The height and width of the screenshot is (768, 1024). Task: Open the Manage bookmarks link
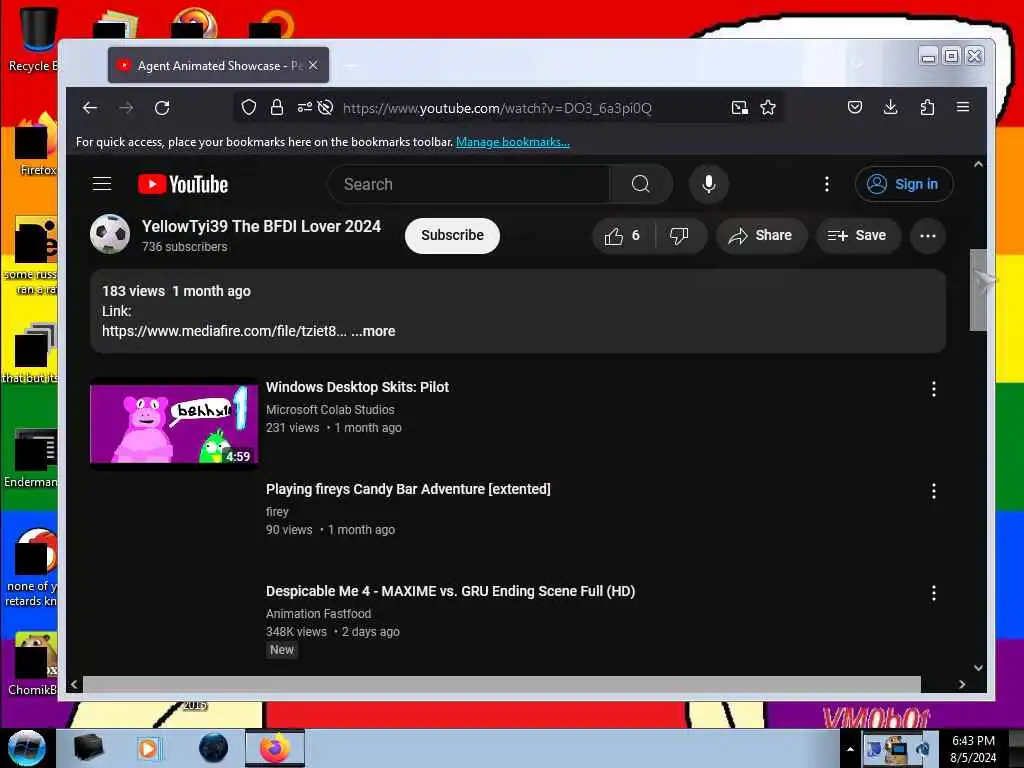tap(513, 142)
